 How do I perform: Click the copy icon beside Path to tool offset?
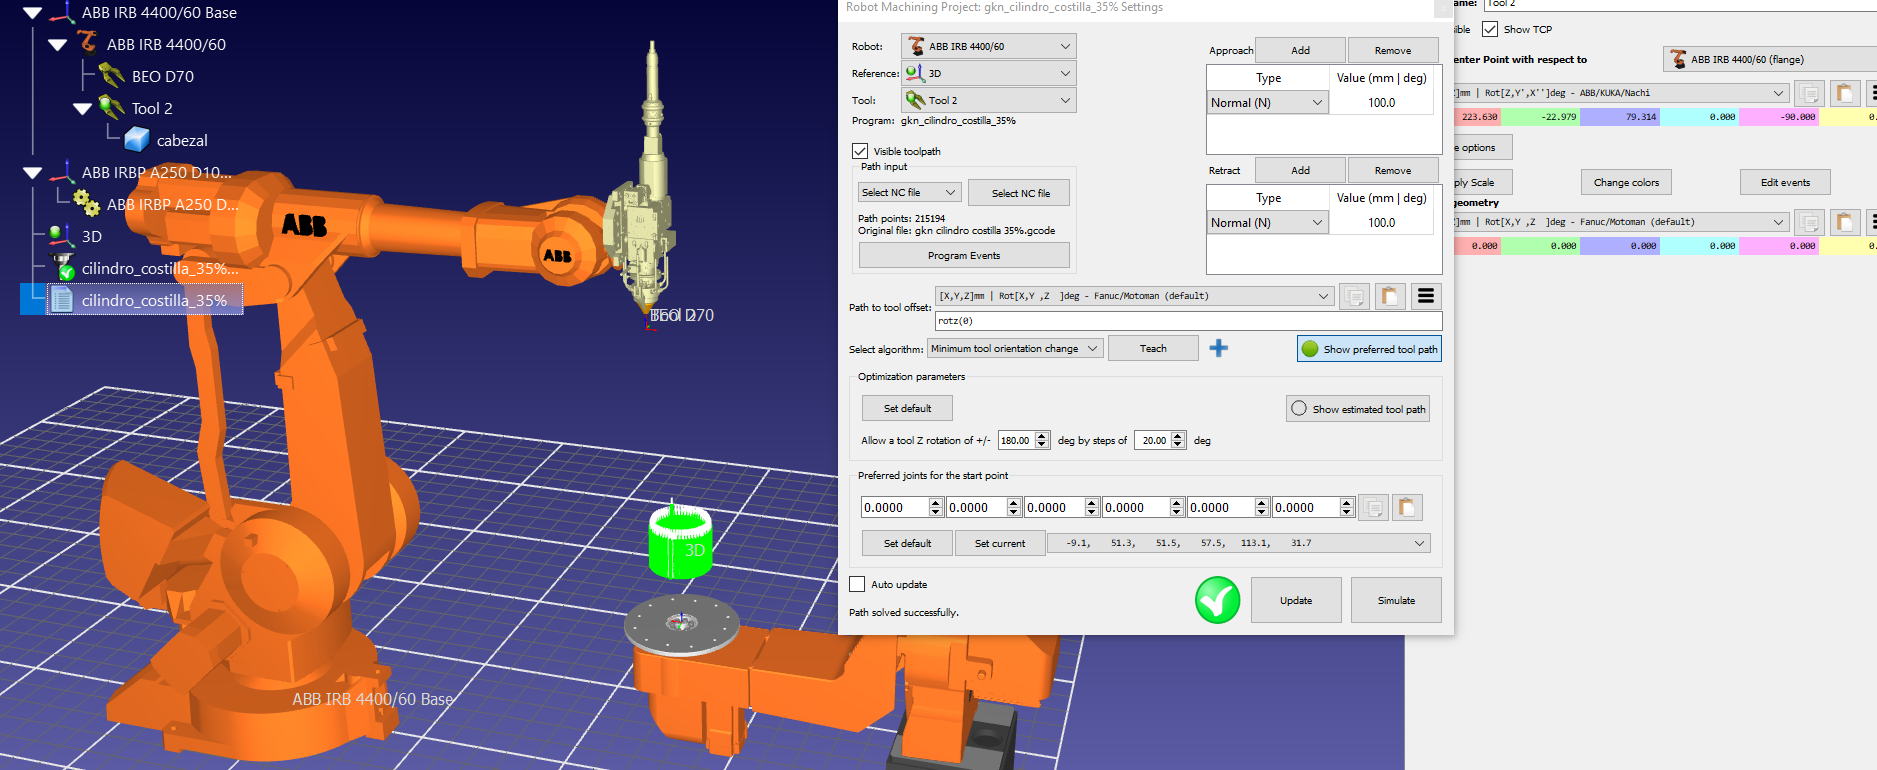pyautogui.click(x=1354, y=297)
